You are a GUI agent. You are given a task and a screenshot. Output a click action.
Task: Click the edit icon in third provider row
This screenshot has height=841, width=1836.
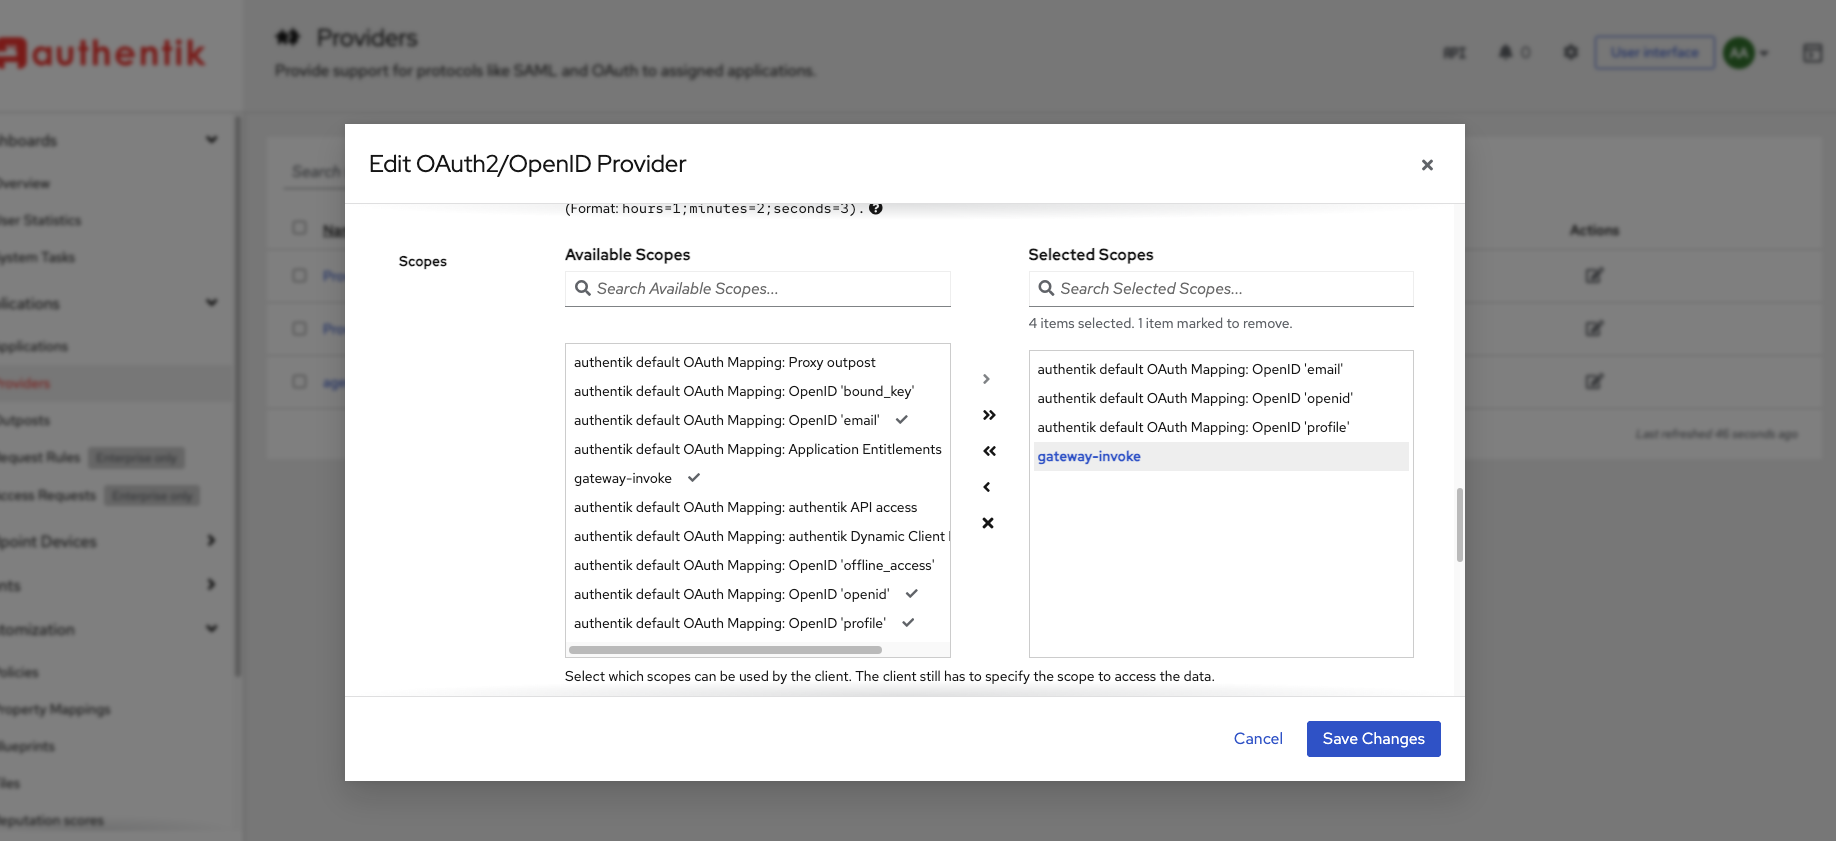(x=1594, y=382)
